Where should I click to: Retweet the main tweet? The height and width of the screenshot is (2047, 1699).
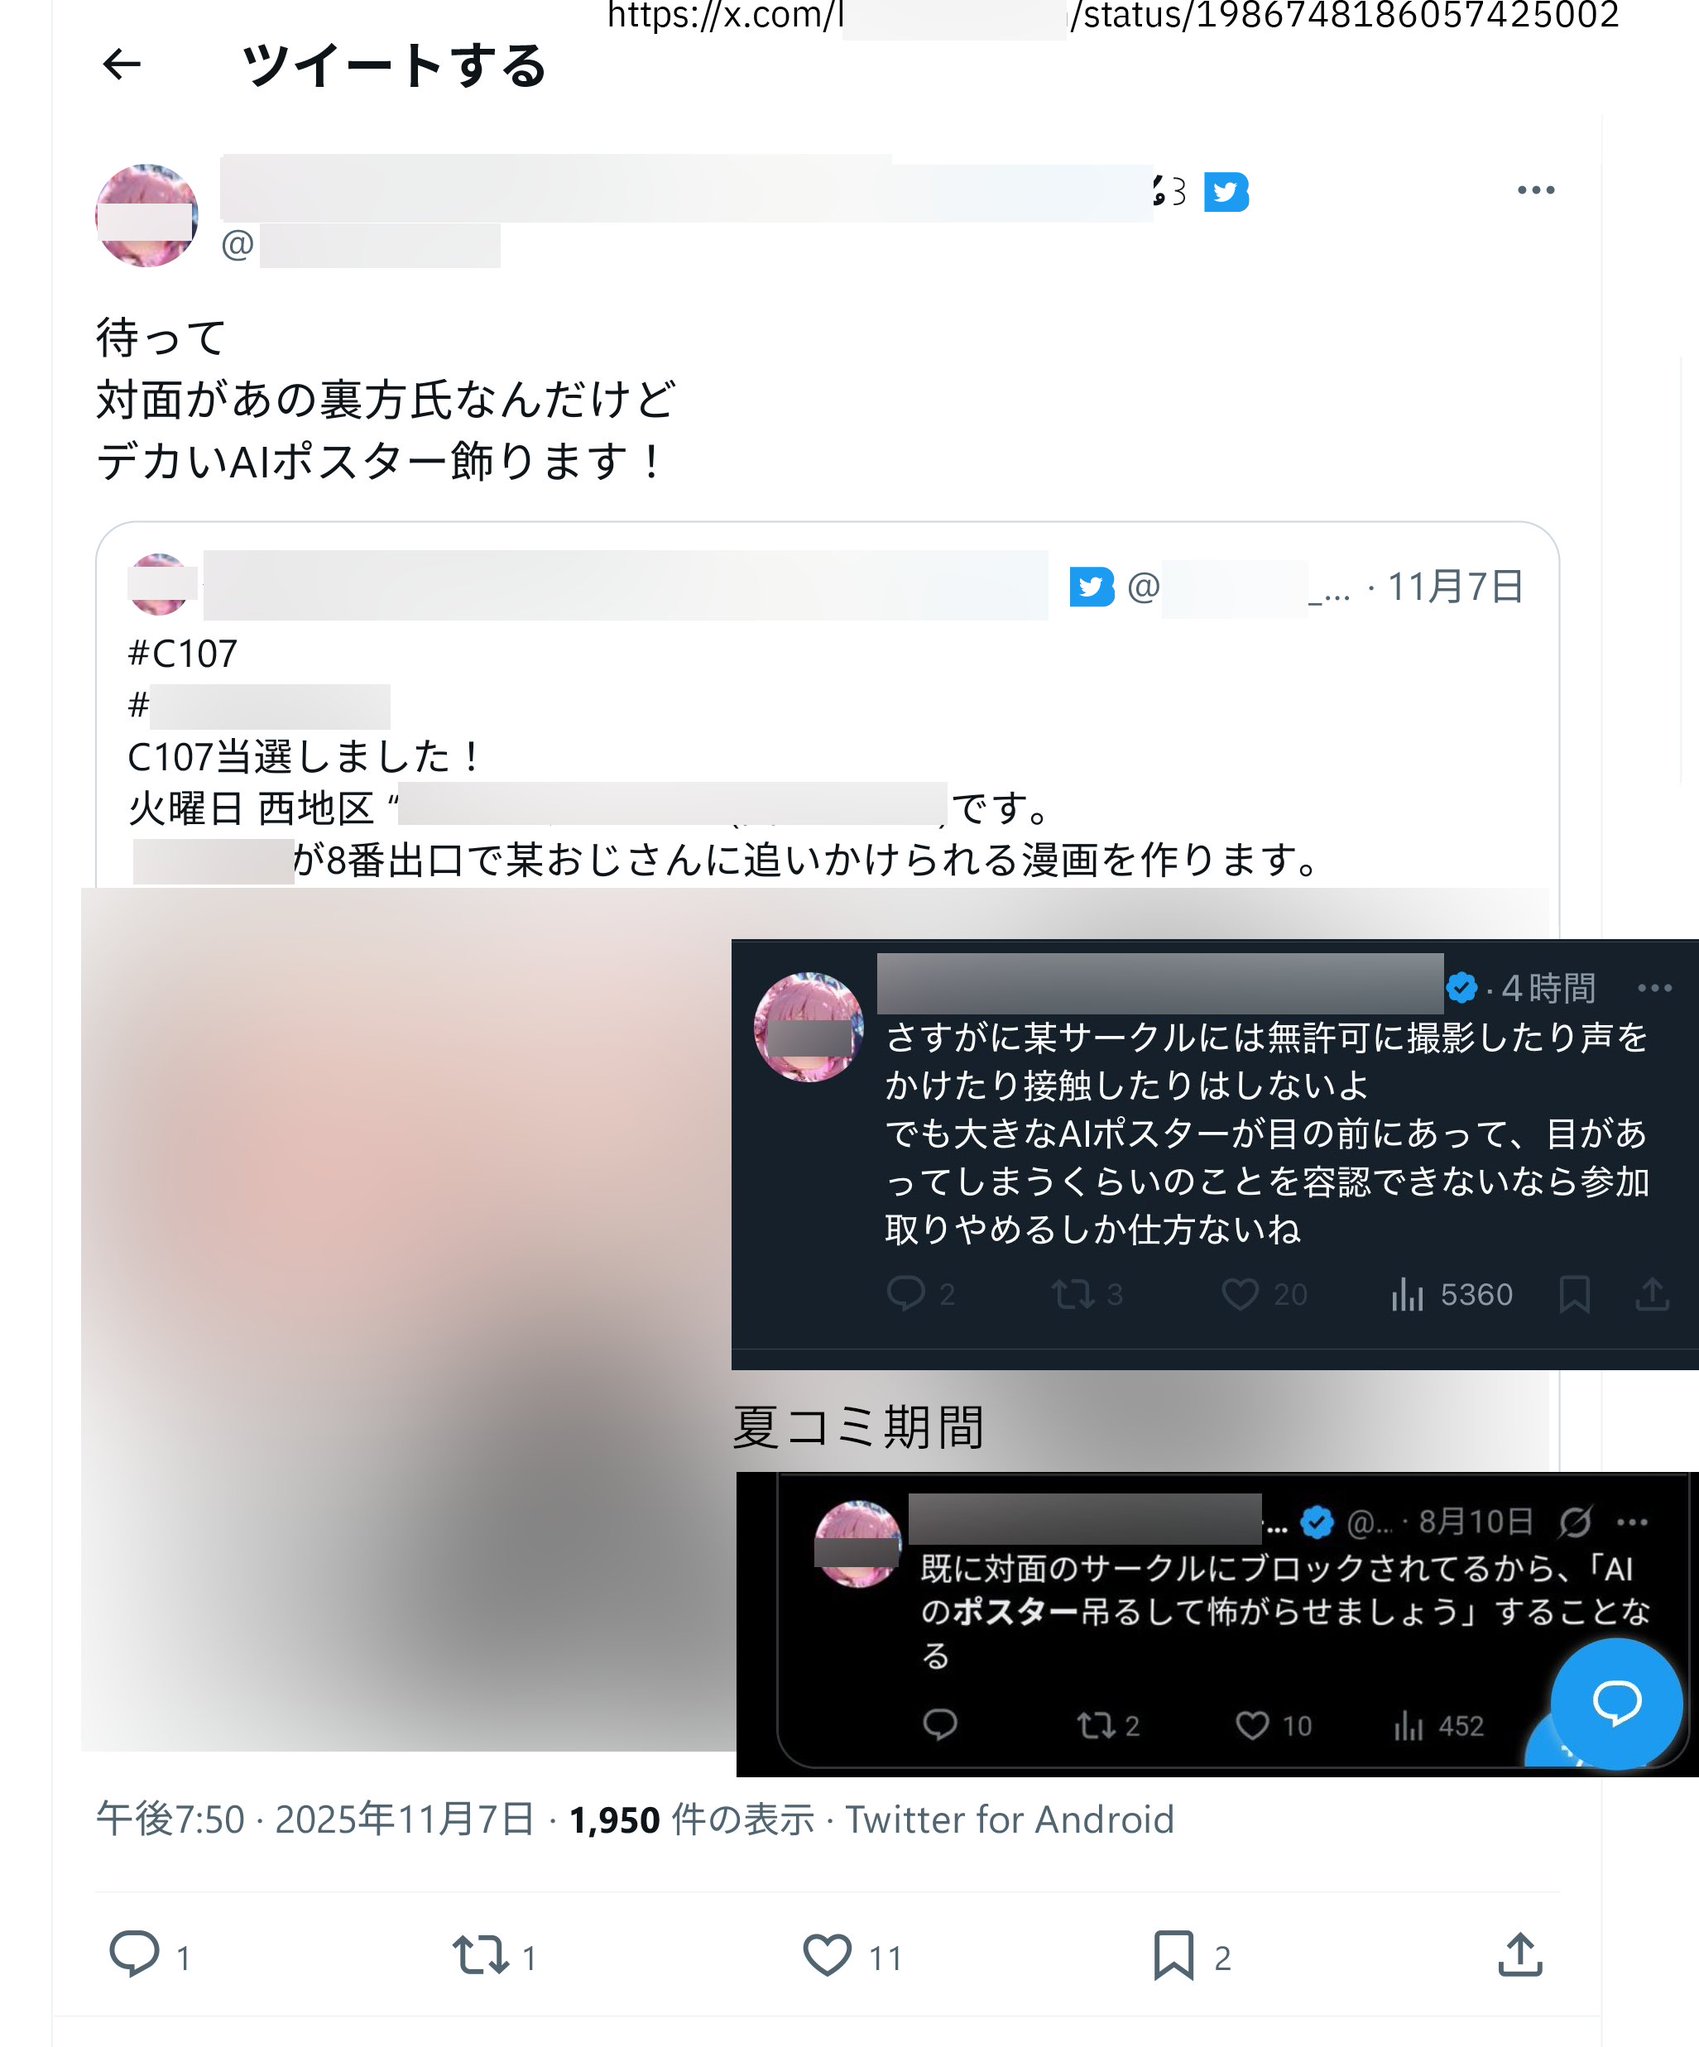coord(481,1954)
